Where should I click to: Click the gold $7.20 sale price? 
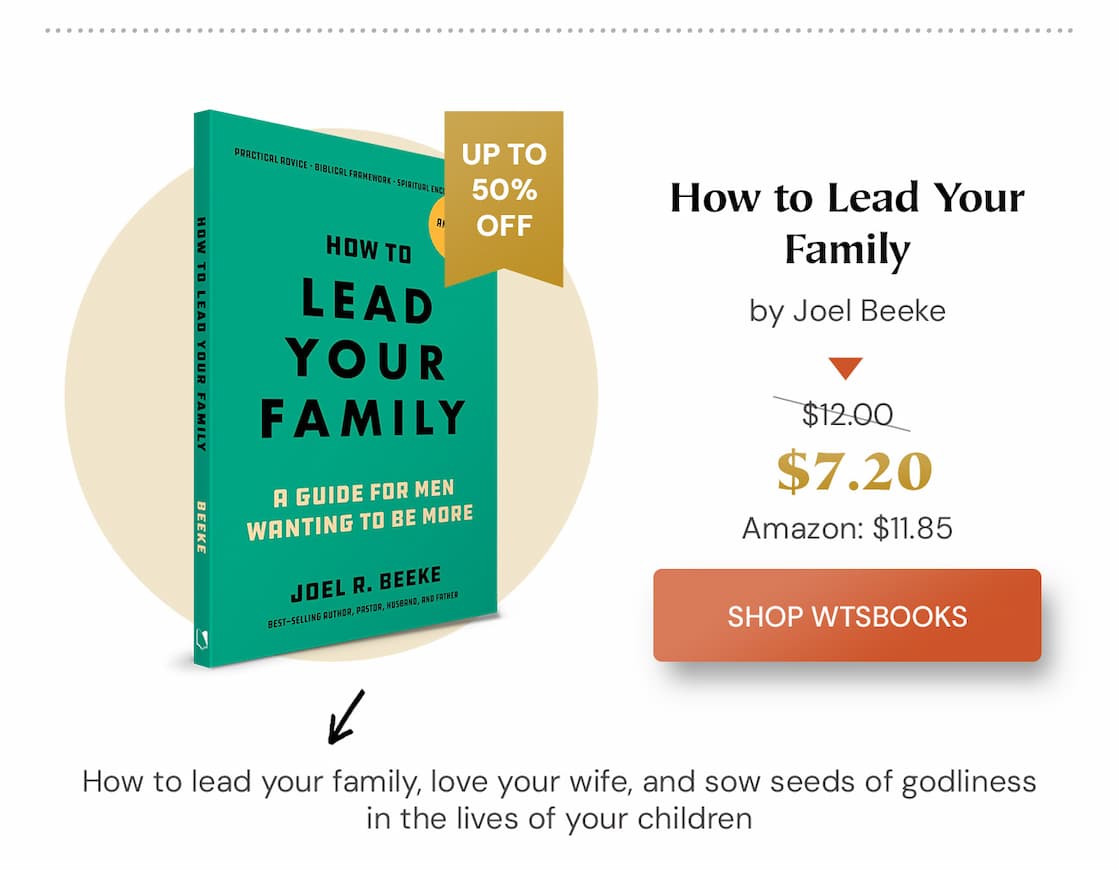click(x=854, y=470)
